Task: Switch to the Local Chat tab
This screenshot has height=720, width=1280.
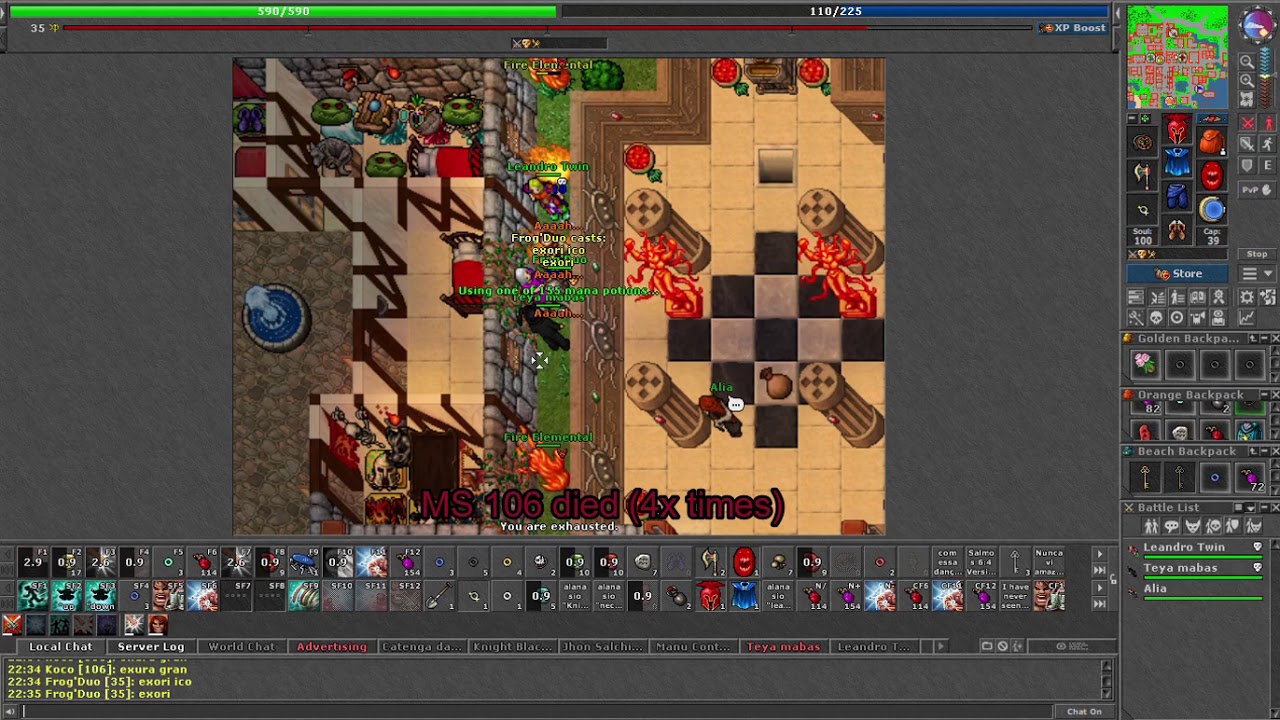Action: 60,647
